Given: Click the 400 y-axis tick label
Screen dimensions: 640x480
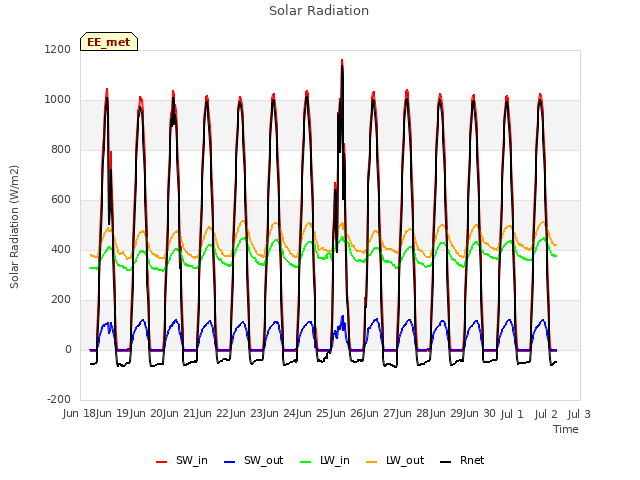Looking at the screenshot, I should 61,250.
